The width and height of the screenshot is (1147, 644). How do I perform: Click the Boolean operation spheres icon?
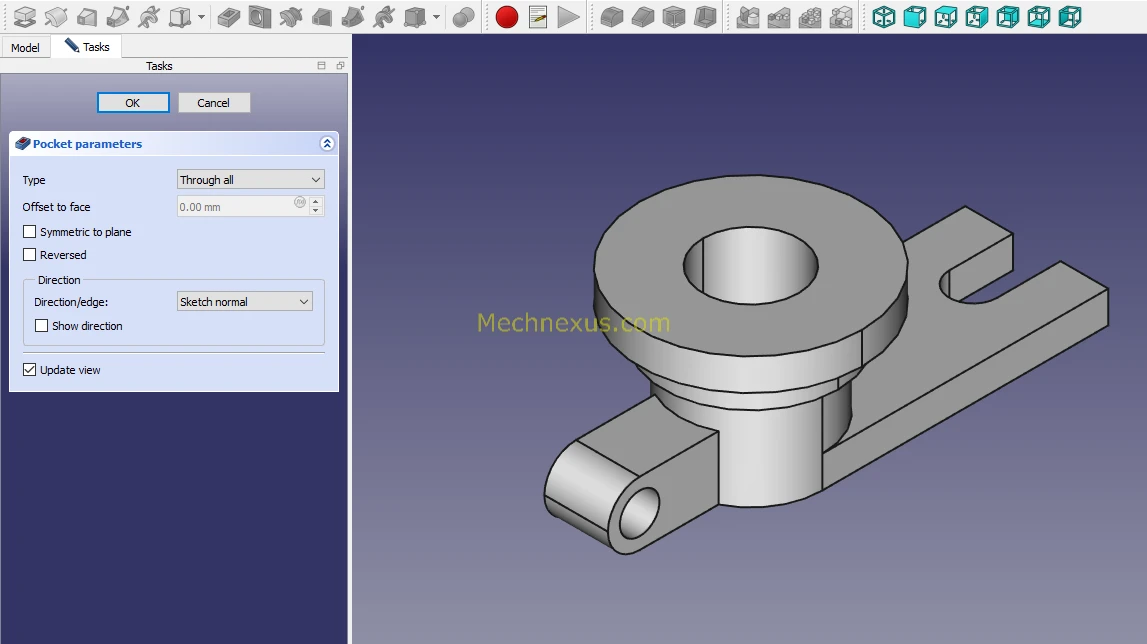tap(463, 17)
